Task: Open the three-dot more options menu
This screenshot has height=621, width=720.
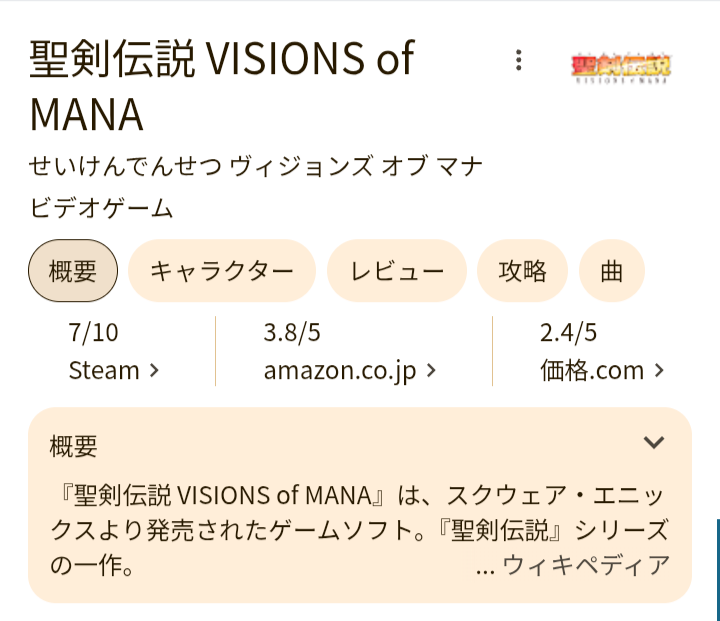Action: point(518,60)
